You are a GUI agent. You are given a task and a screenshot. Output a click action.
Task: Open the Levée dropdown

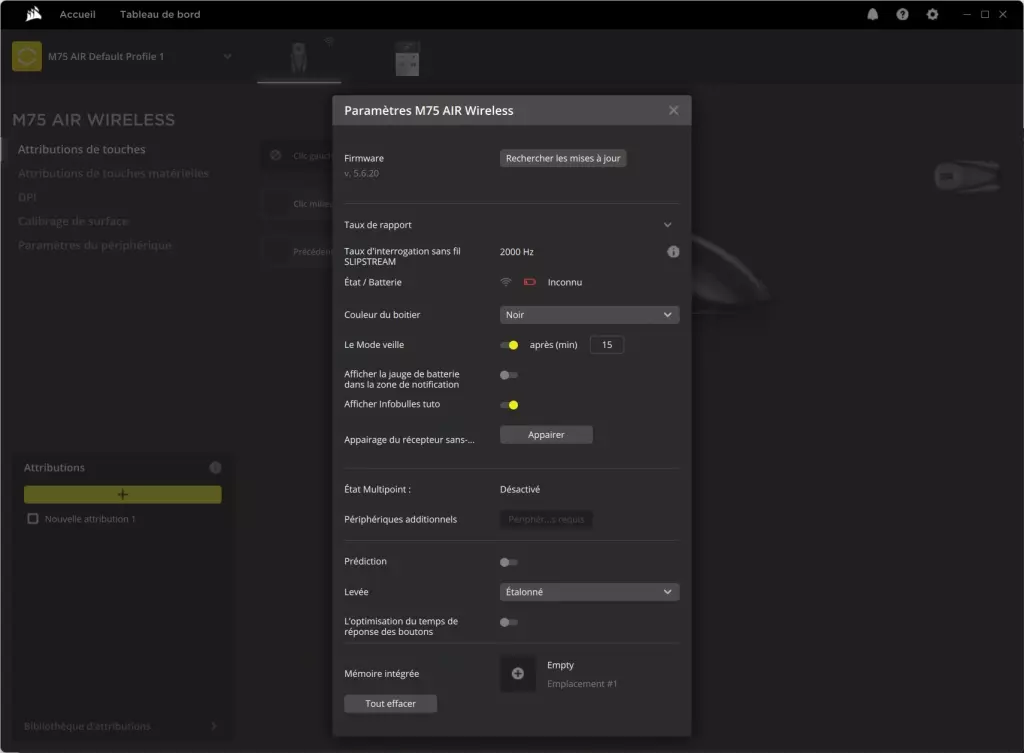coord(589,592)
